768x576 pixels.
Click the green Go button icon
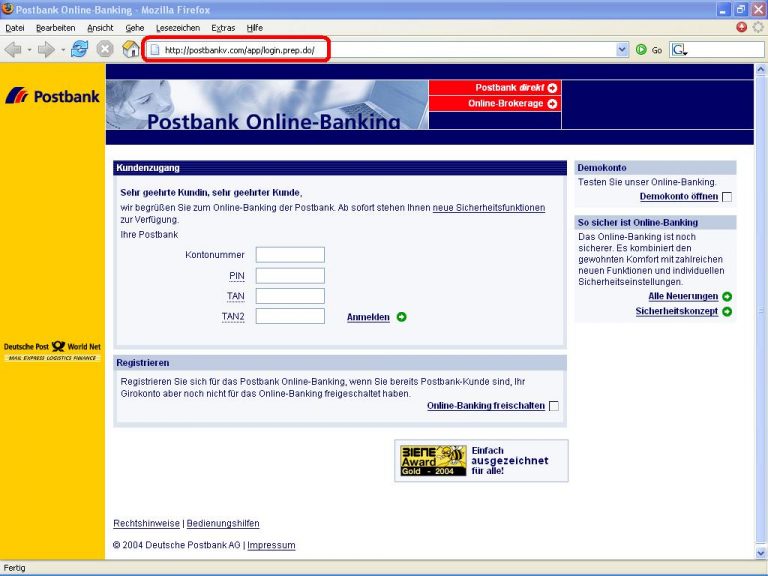pos(642,49)
